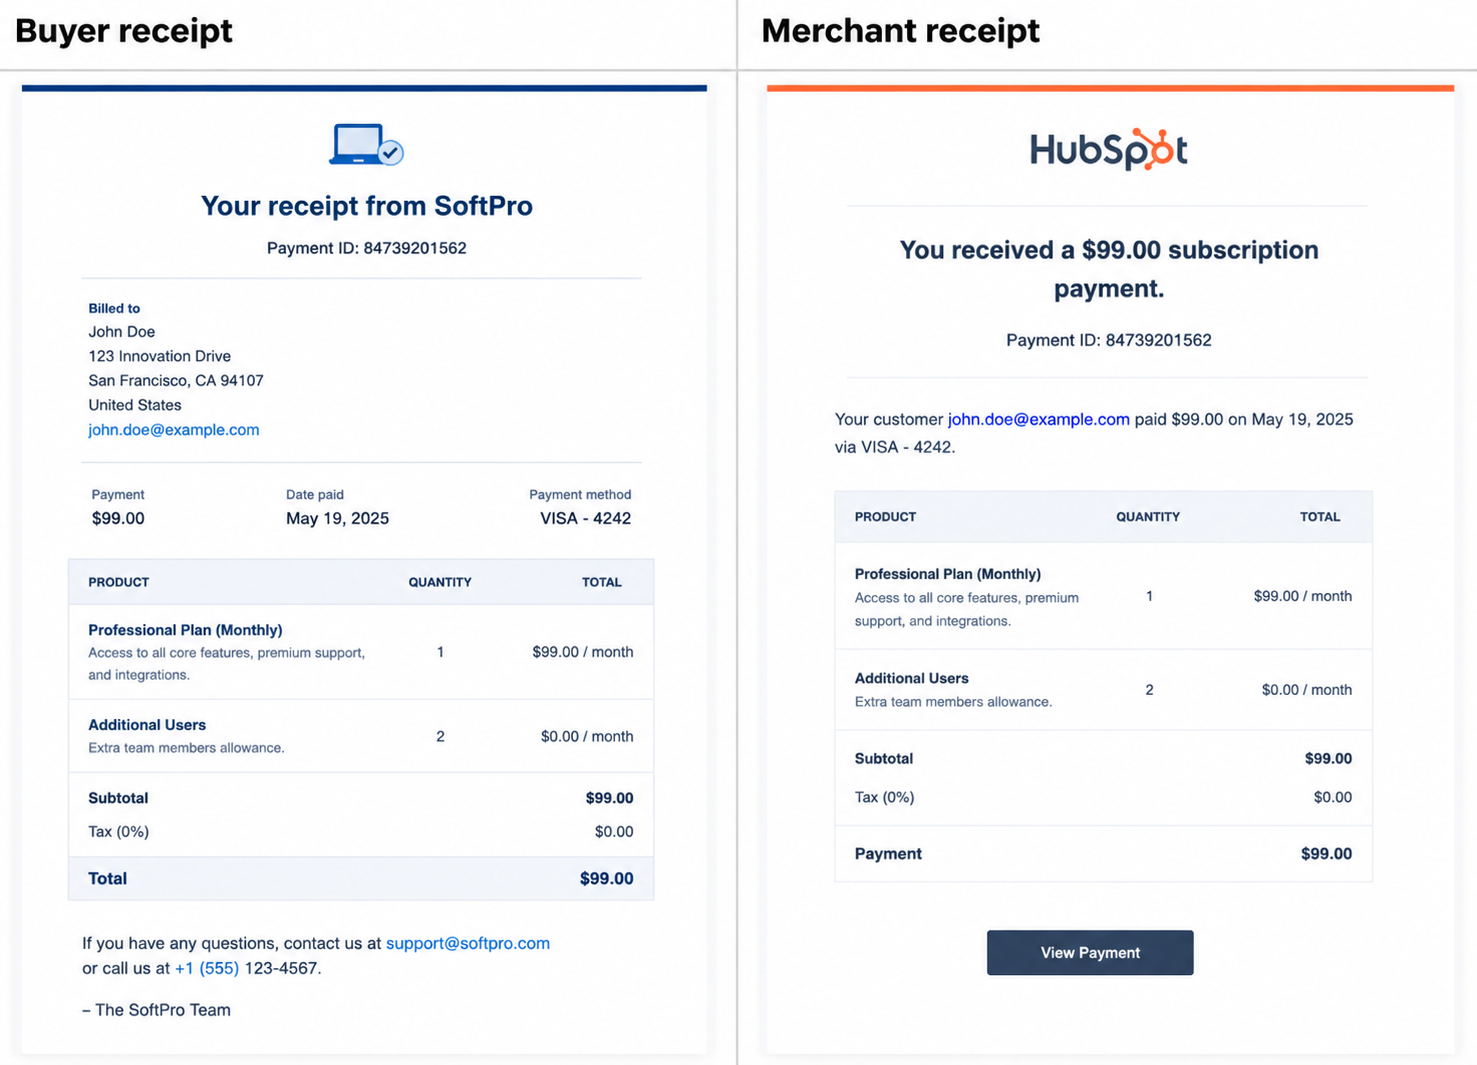The height and width of the screenshot is (1065, 1477).
Task: Select the "Merchant receipt" heading
Action: [x=900, y=31]
